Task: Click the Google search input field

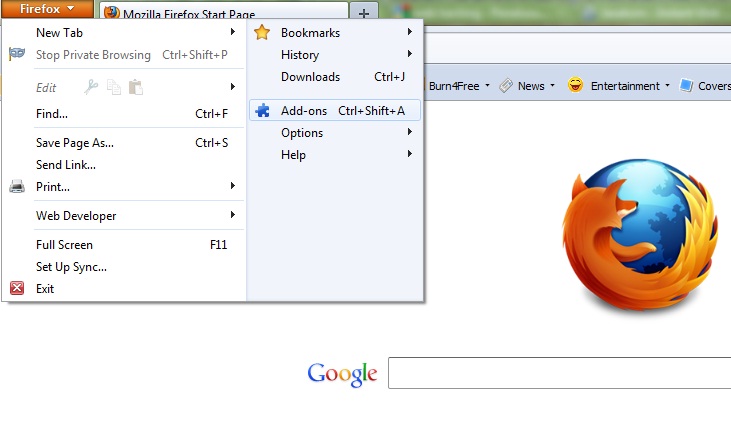Action: pos(559,373)
